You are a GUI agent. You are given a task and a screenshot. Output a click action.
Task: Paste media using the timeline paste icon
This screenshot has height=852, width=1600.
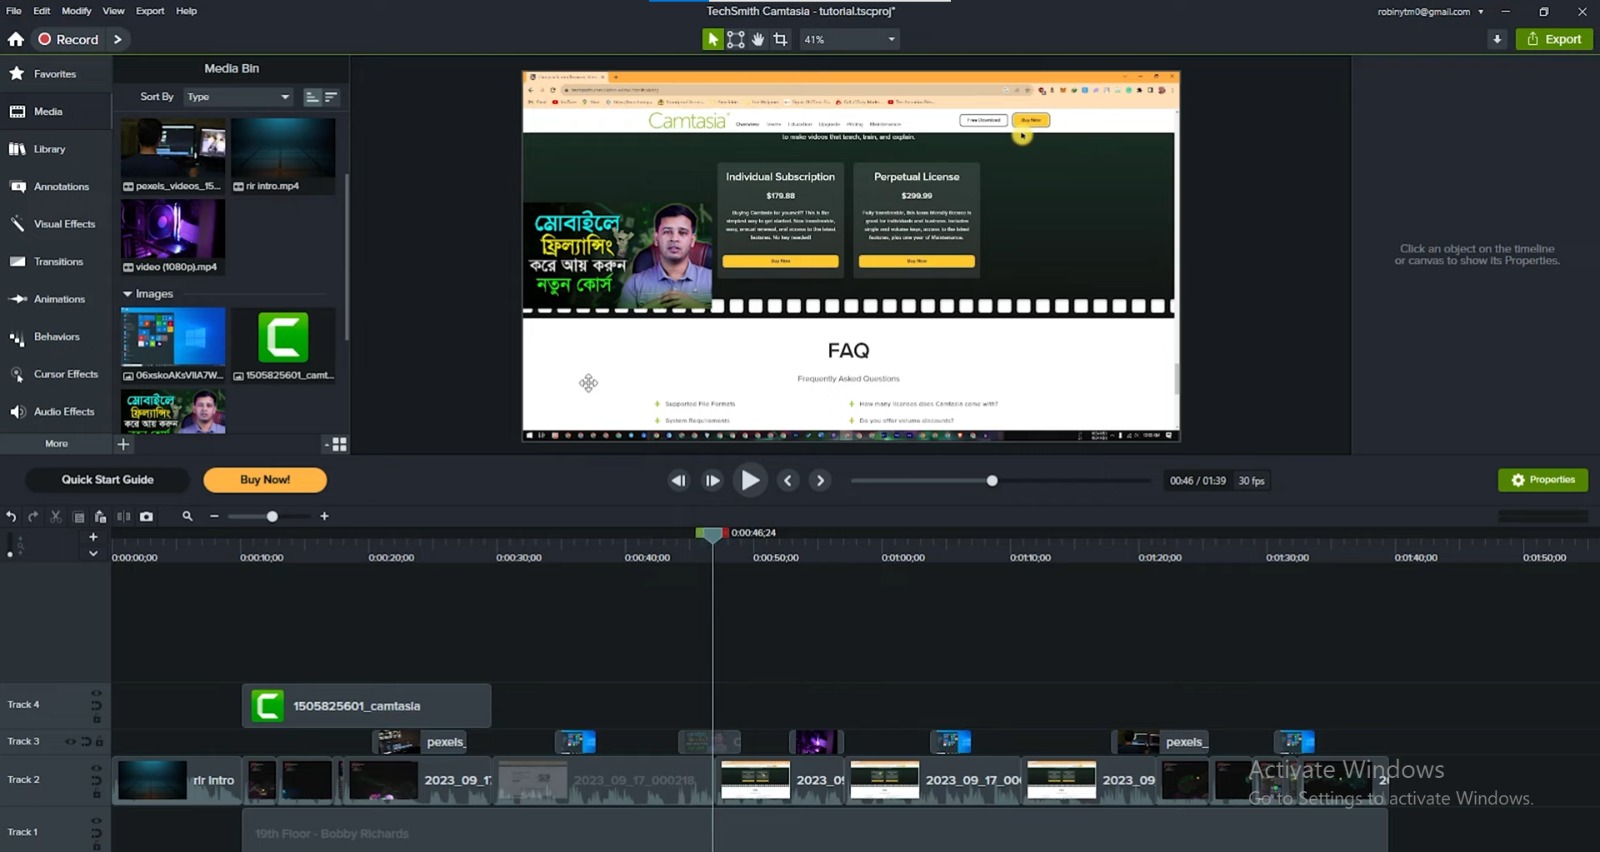pos(100,516)
